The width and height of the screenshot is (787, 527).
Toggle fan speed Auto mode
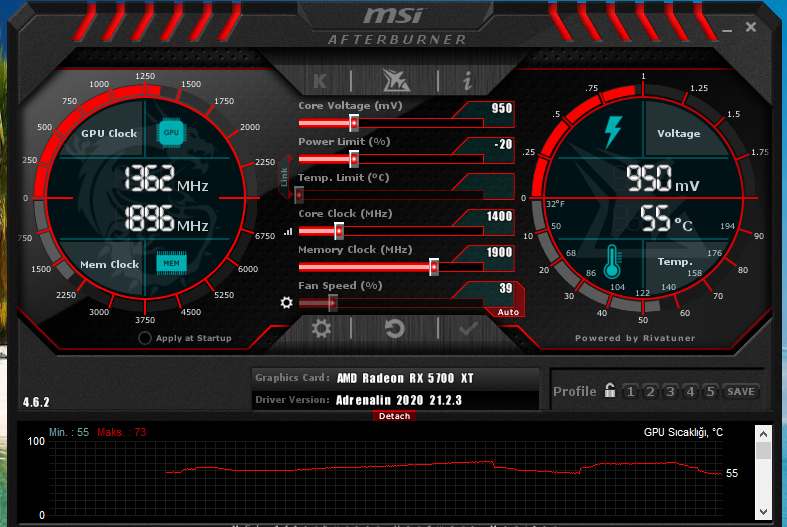508,312
